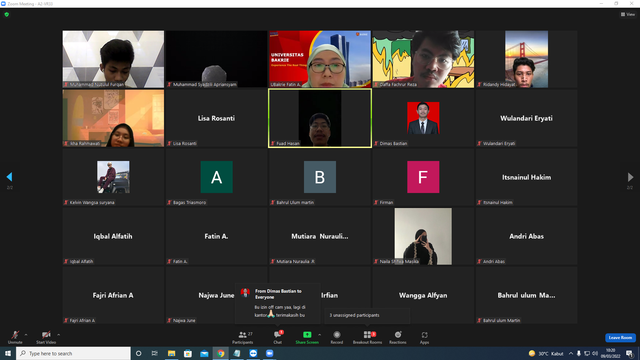
Task: Click the taskbar search box
Action: tap(73, 353)
